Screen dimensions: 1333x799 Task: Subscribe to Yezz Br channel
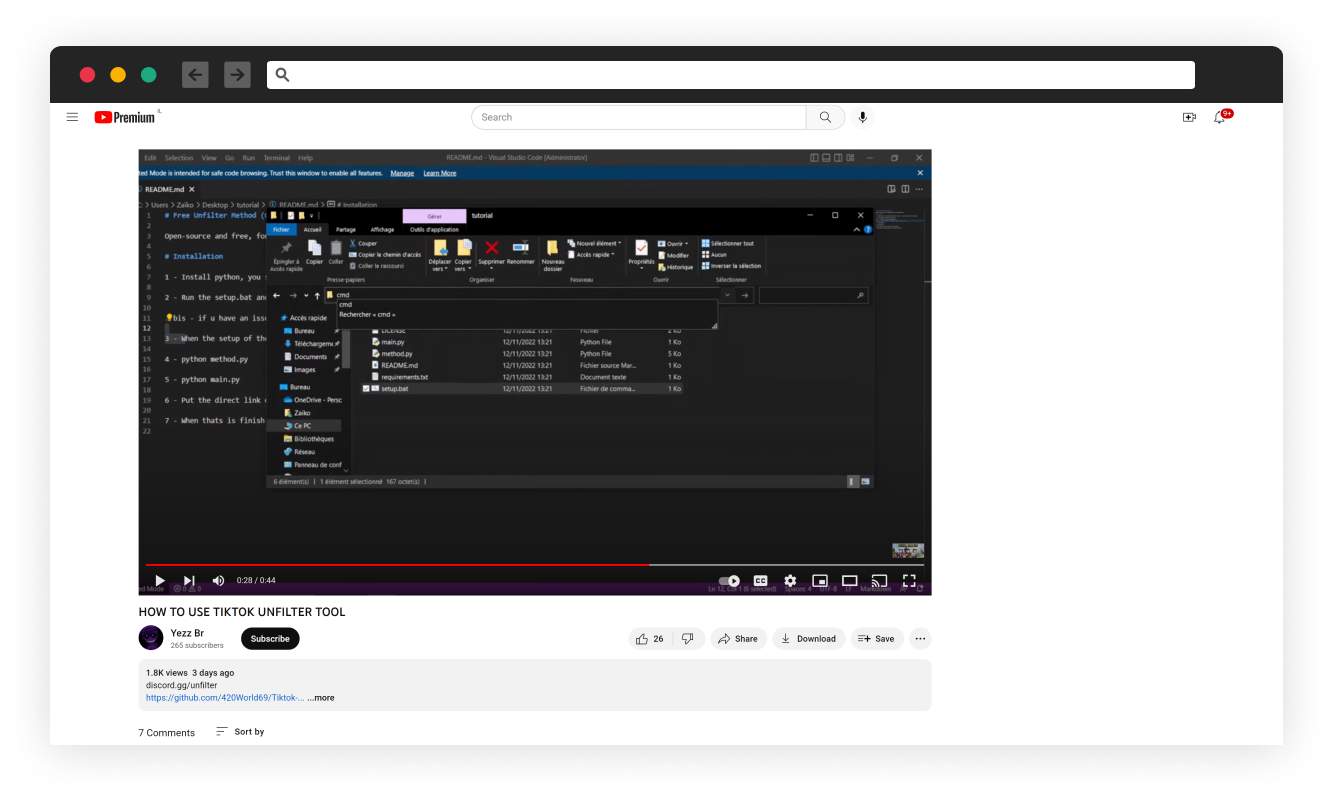[270, 638]
